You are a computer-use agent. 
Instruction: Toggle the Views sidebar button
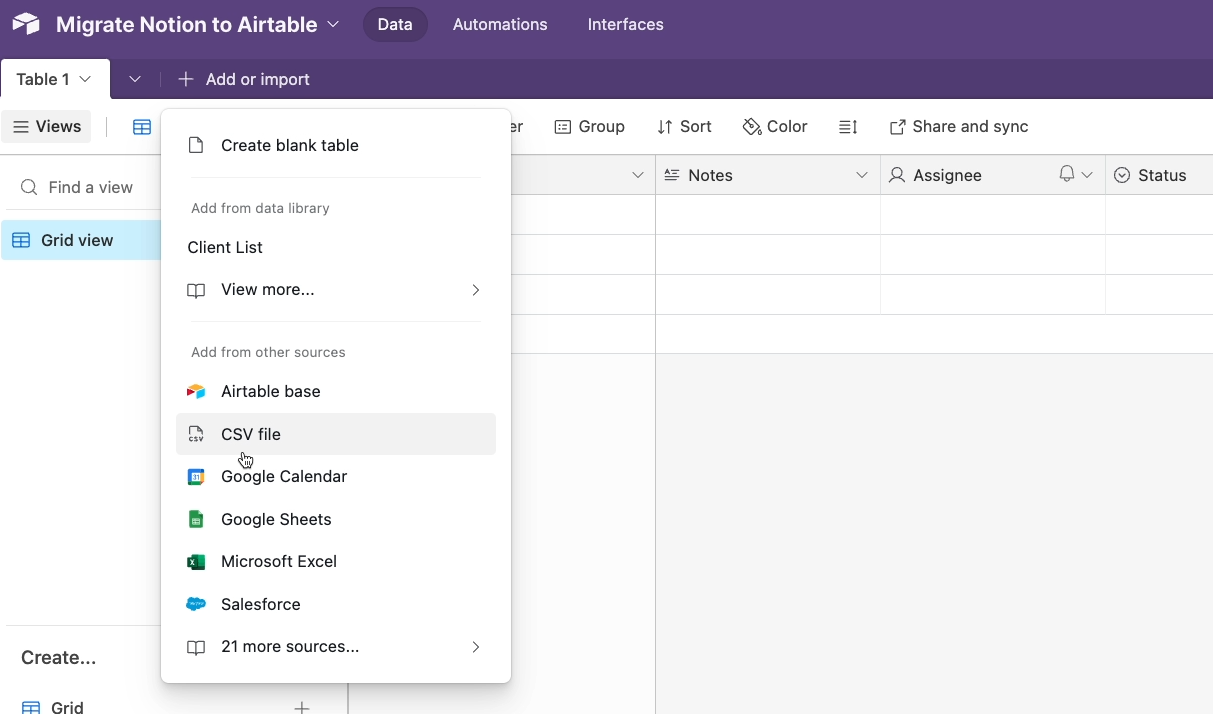pos(47,127)
